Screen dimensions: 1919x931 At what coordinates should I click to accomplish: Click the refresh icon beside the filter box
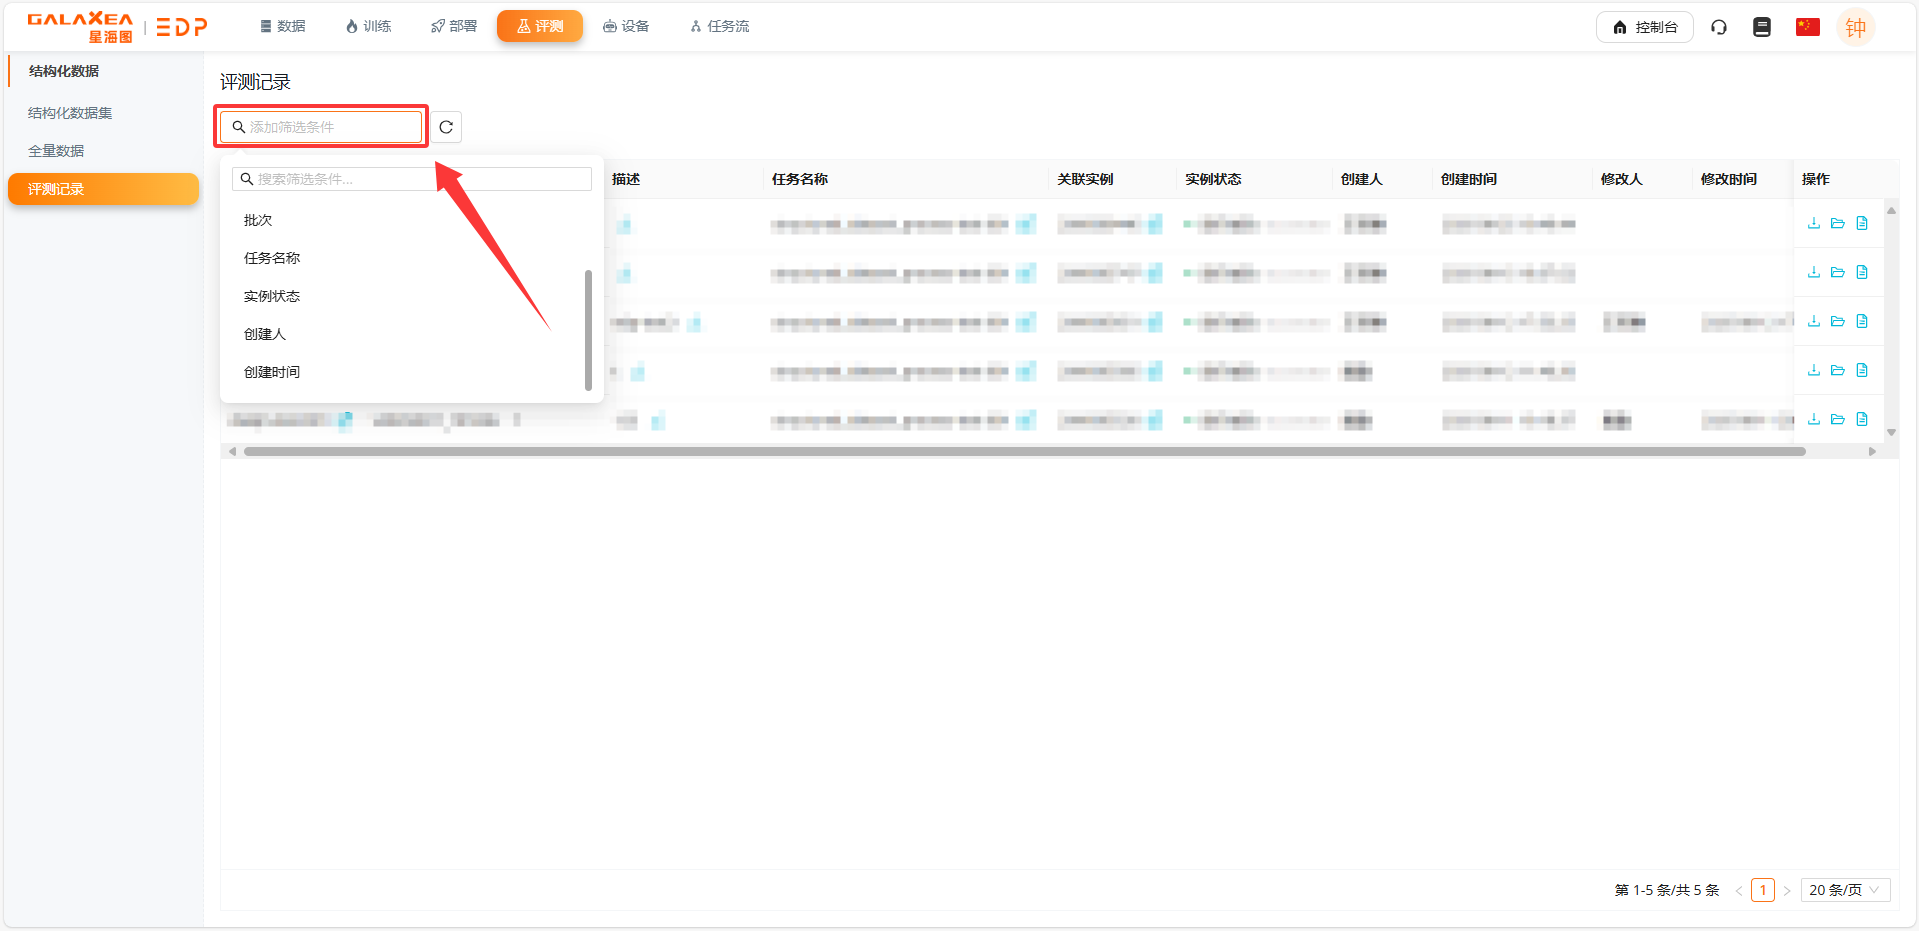click(446, 127)
